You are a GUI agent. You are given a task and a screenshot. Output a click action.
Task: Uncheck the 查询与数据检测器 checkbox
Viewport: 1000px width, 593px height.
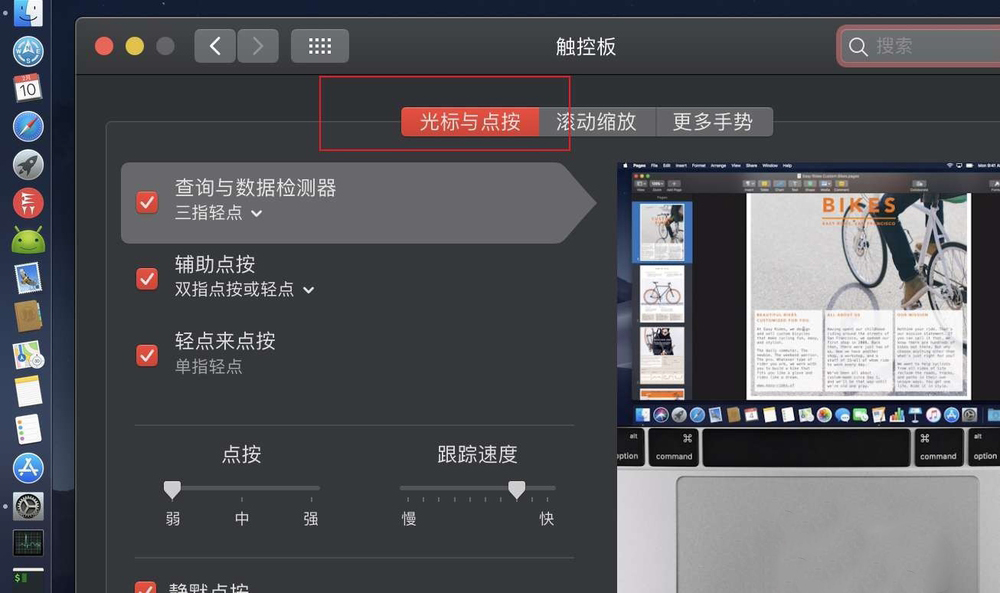point(147,202)
